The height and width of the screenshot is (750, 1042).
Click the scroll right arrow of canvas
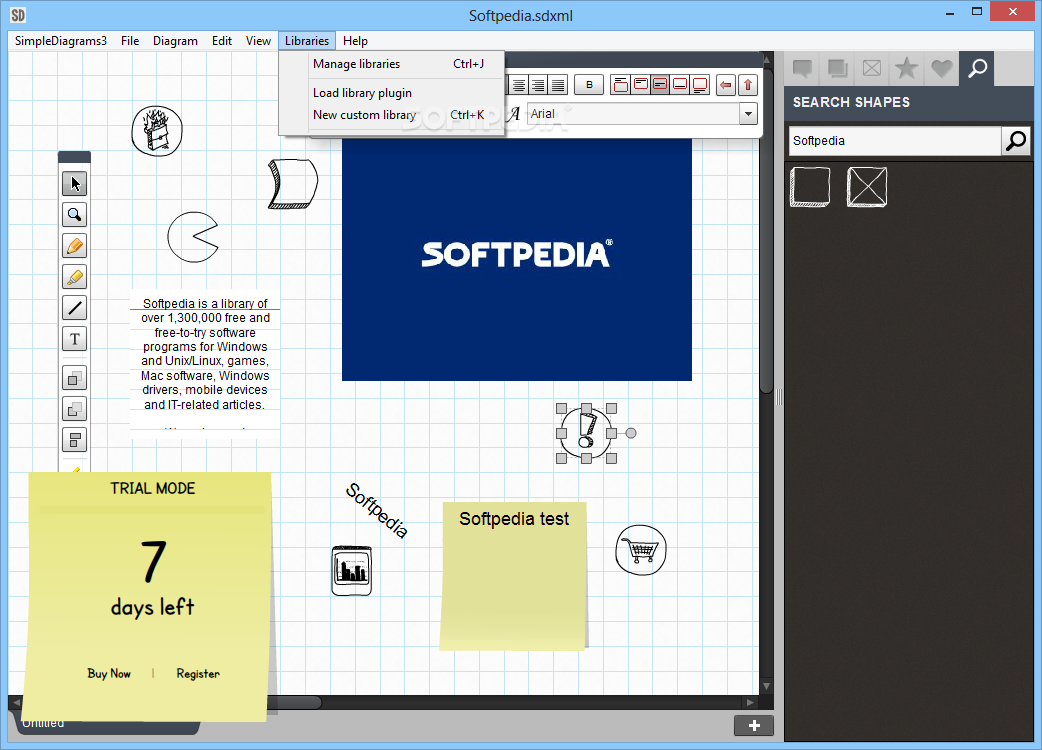[750, 702]
